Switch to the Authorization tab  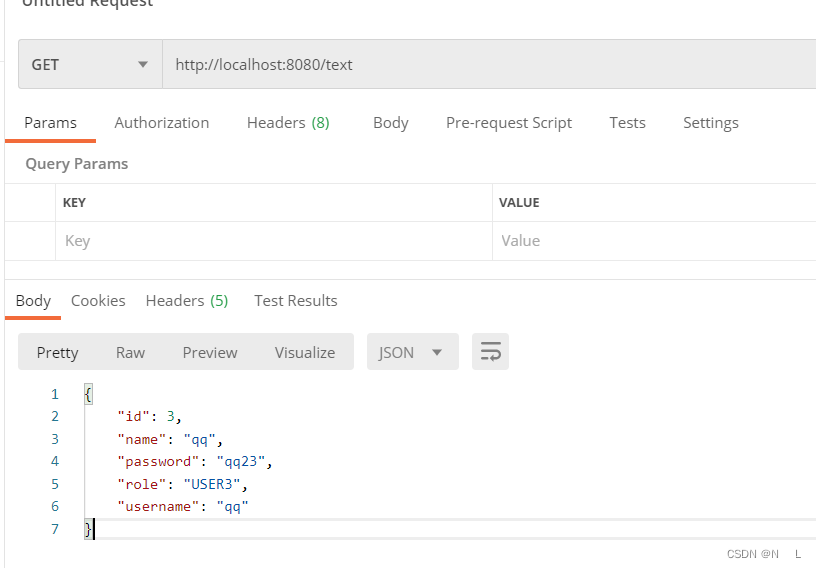pos(161,123)
